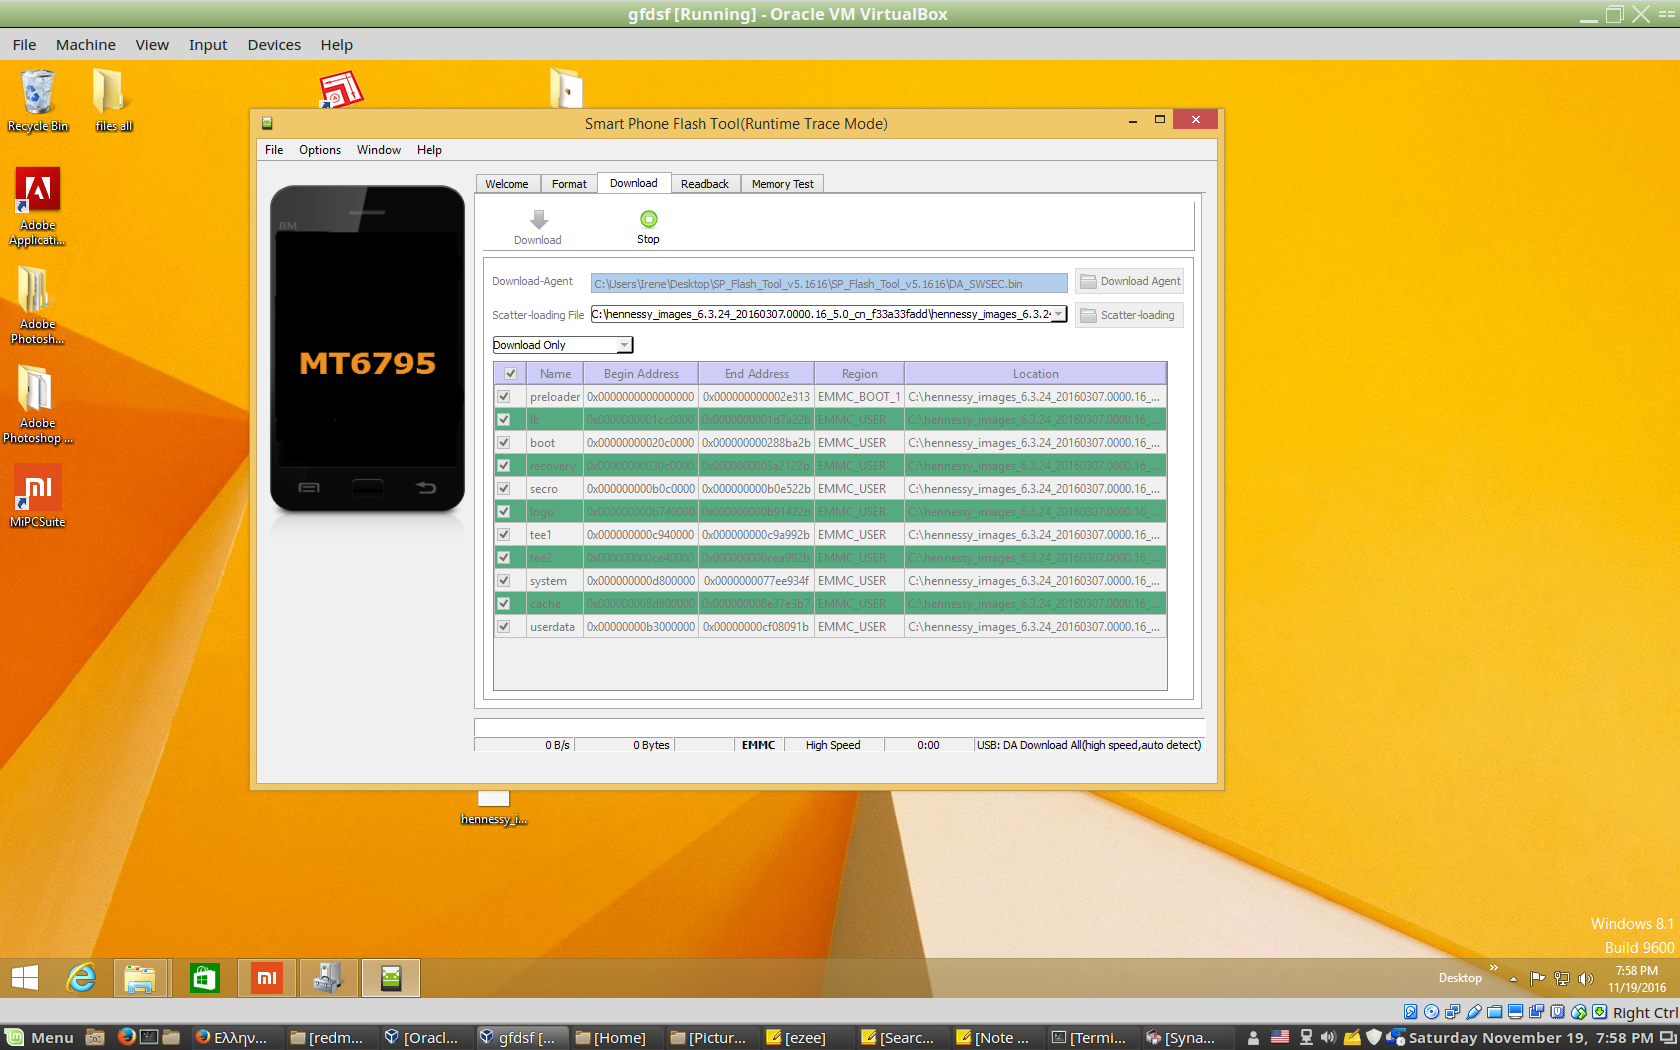
Task: Click the Windows Start button
Action: tap(25, 978)
